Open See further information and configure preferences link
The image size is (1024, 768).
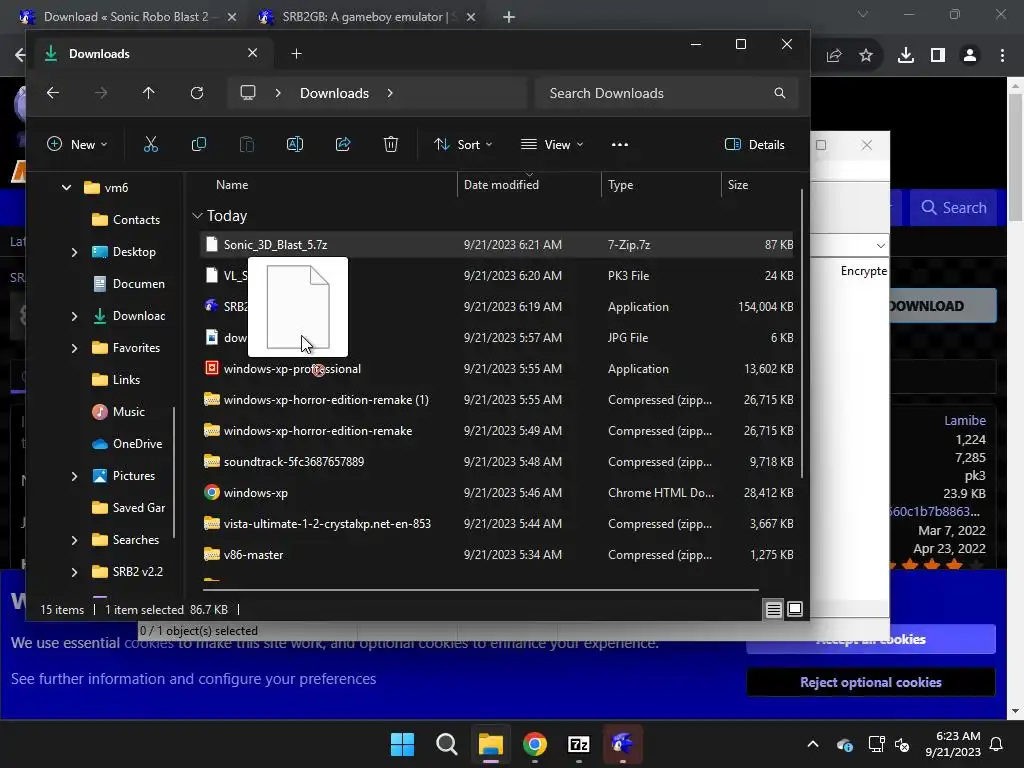click(x=193, y=679)
